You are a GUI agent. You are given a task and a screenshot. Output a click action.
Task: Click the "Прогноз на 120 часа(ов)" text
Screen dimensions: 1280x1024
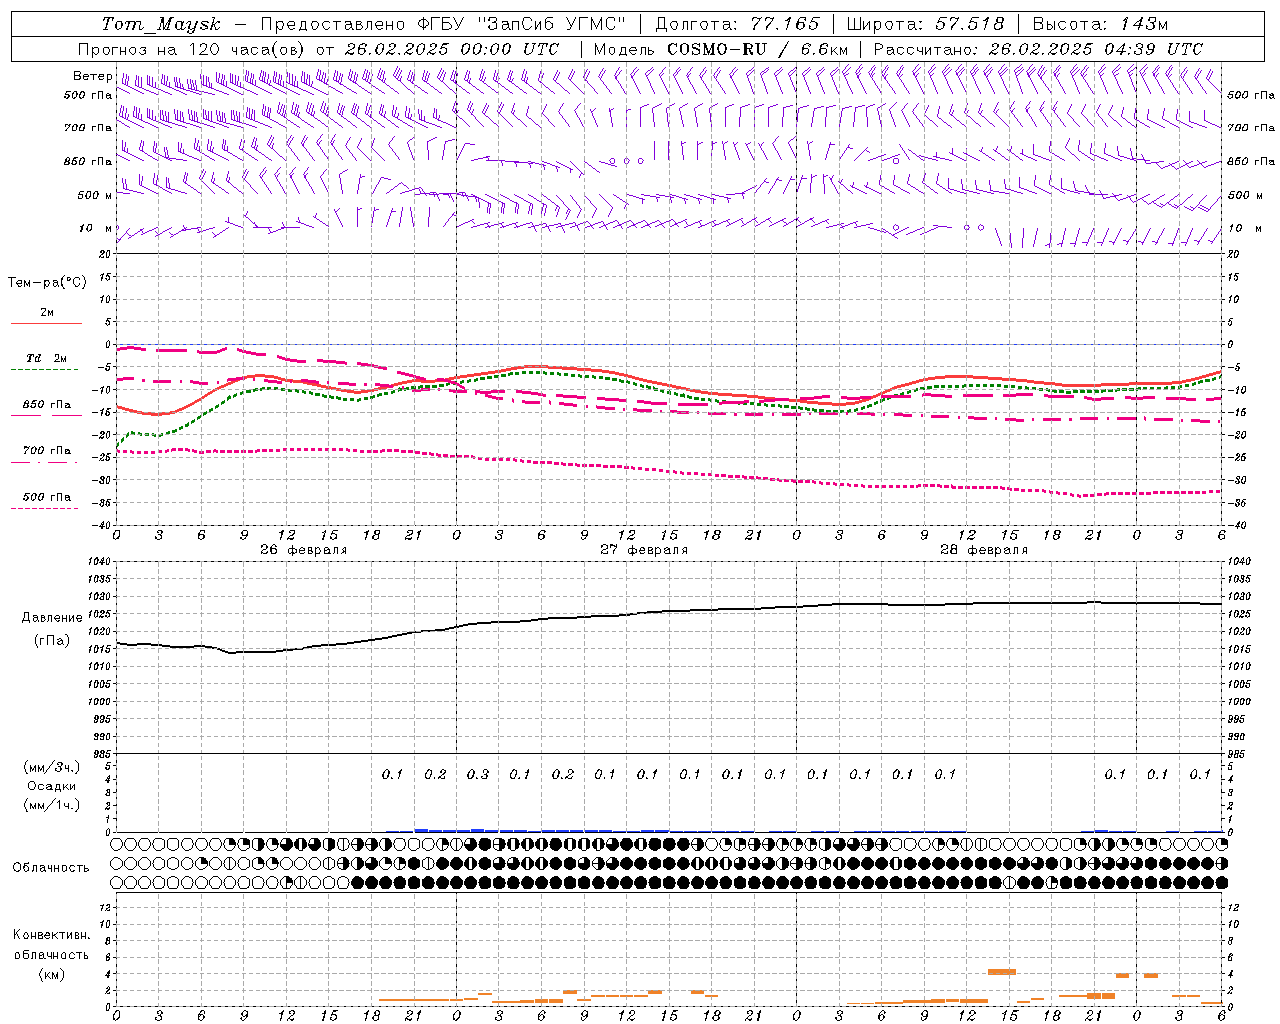tap(192, 49)
